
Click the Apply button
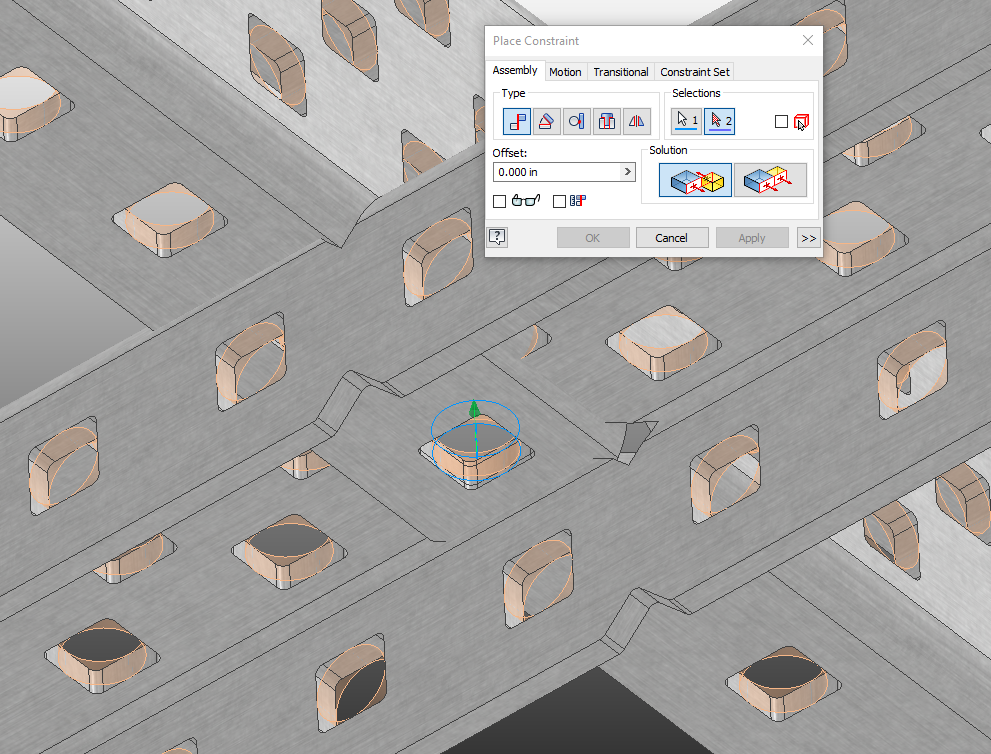click(x=752, y=238)
